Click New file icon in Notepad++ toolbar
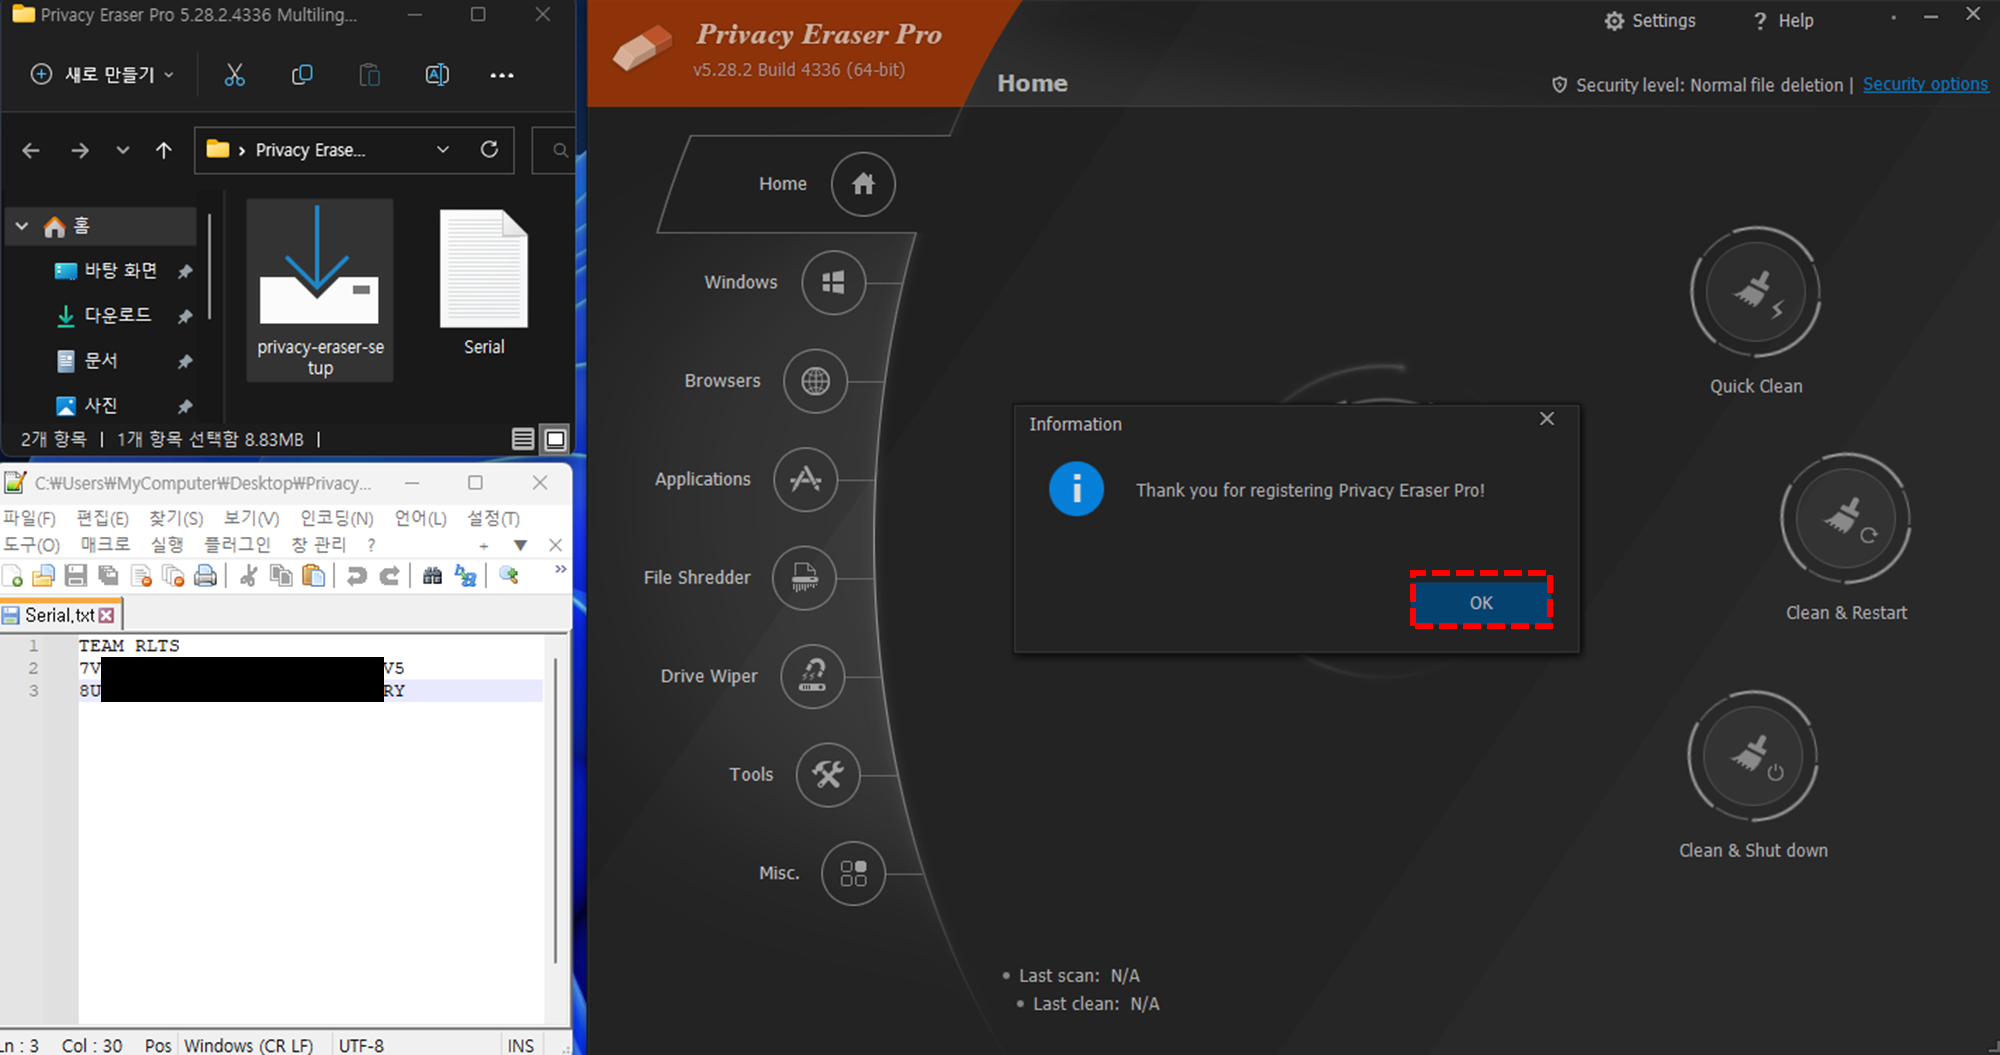 pos(13,575)
